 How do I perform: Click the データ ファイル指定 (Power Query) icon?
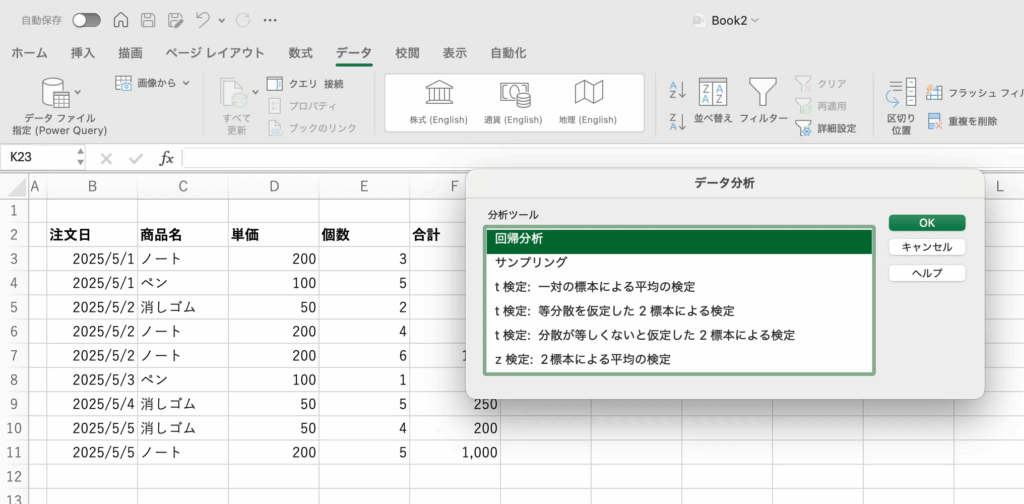(x=56, y=93)
